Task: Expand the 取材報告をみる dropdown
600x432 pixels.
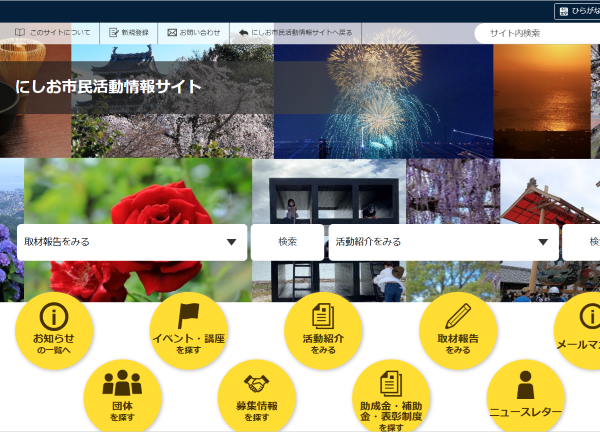Action: coord(132,242)
